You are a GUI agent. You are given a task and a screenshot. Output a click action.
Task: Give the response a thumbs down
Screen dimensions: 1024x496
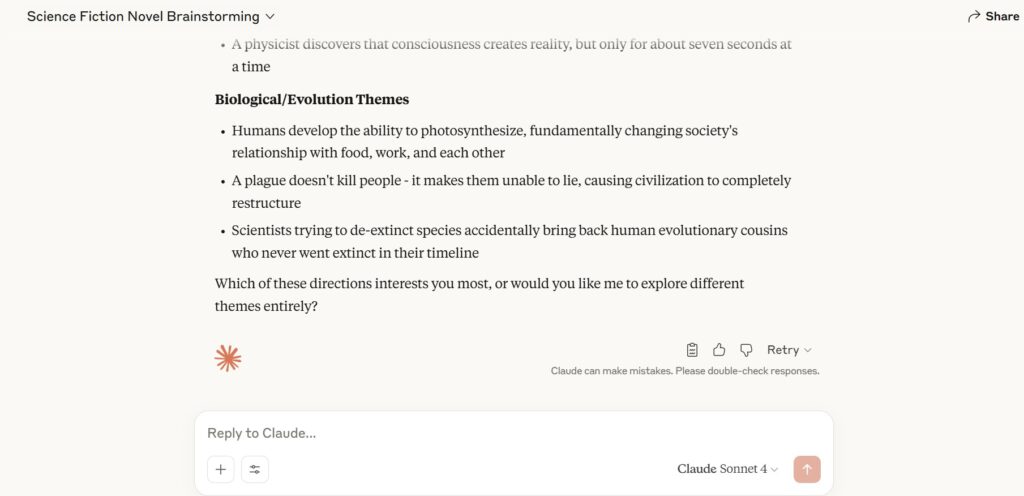(746, 350)
